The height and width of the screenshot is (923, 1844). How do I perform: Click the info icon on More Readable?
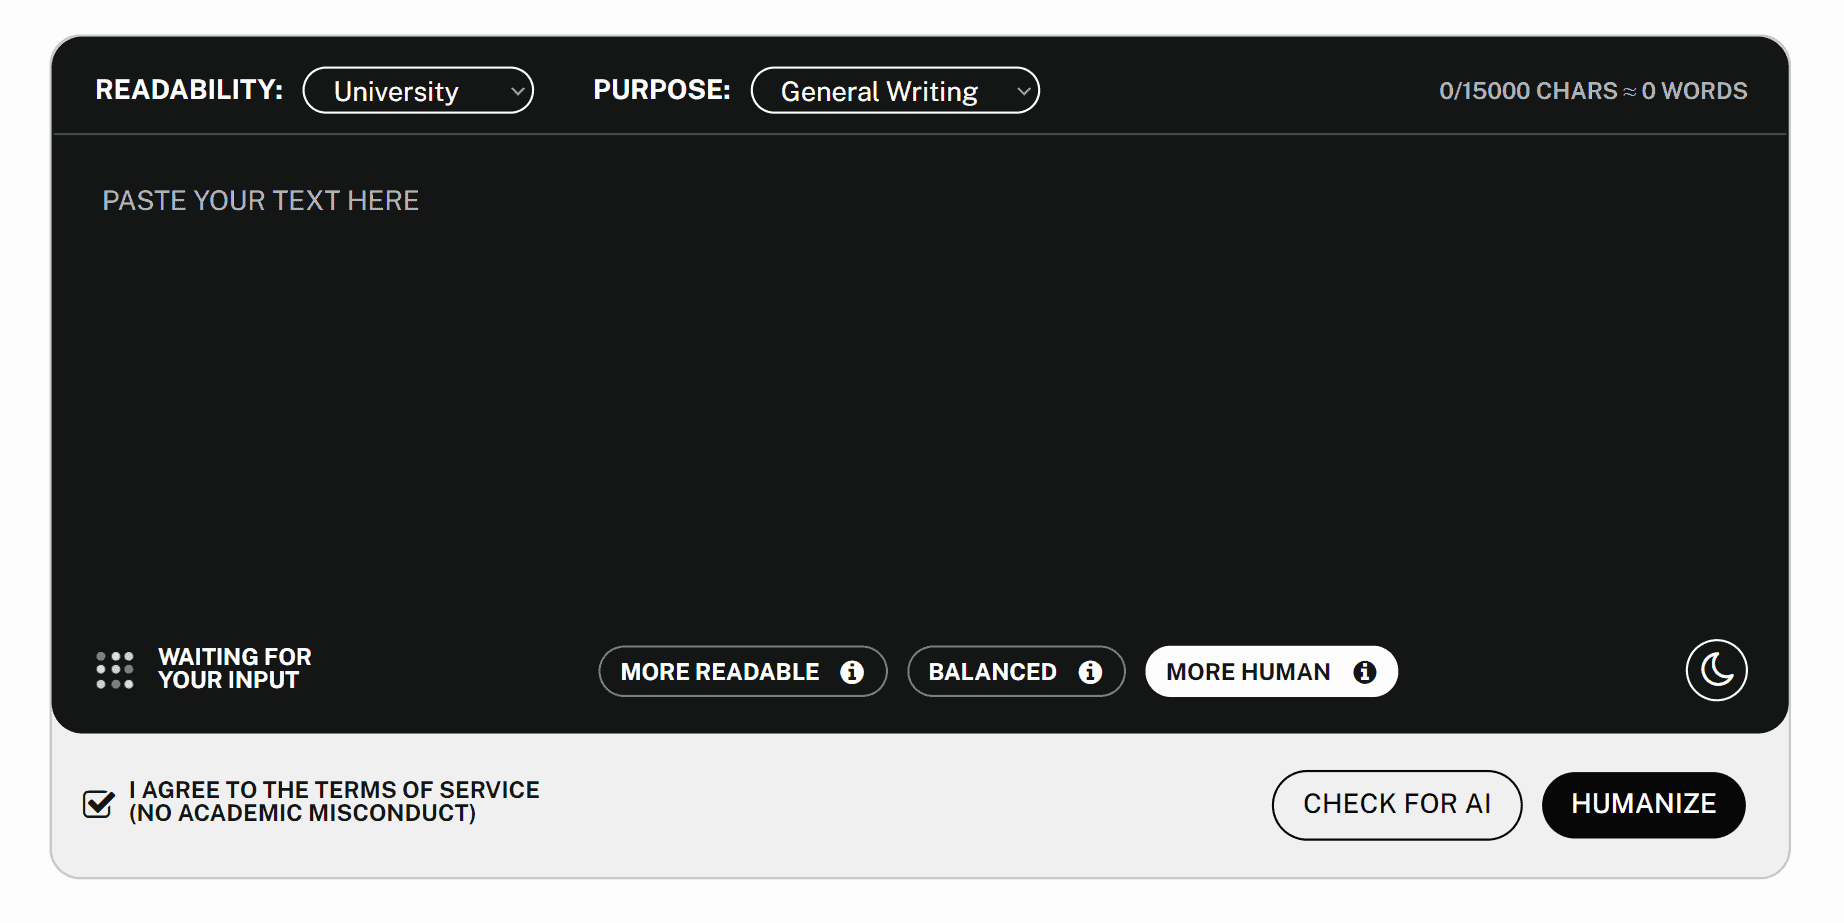coord(852,672)
